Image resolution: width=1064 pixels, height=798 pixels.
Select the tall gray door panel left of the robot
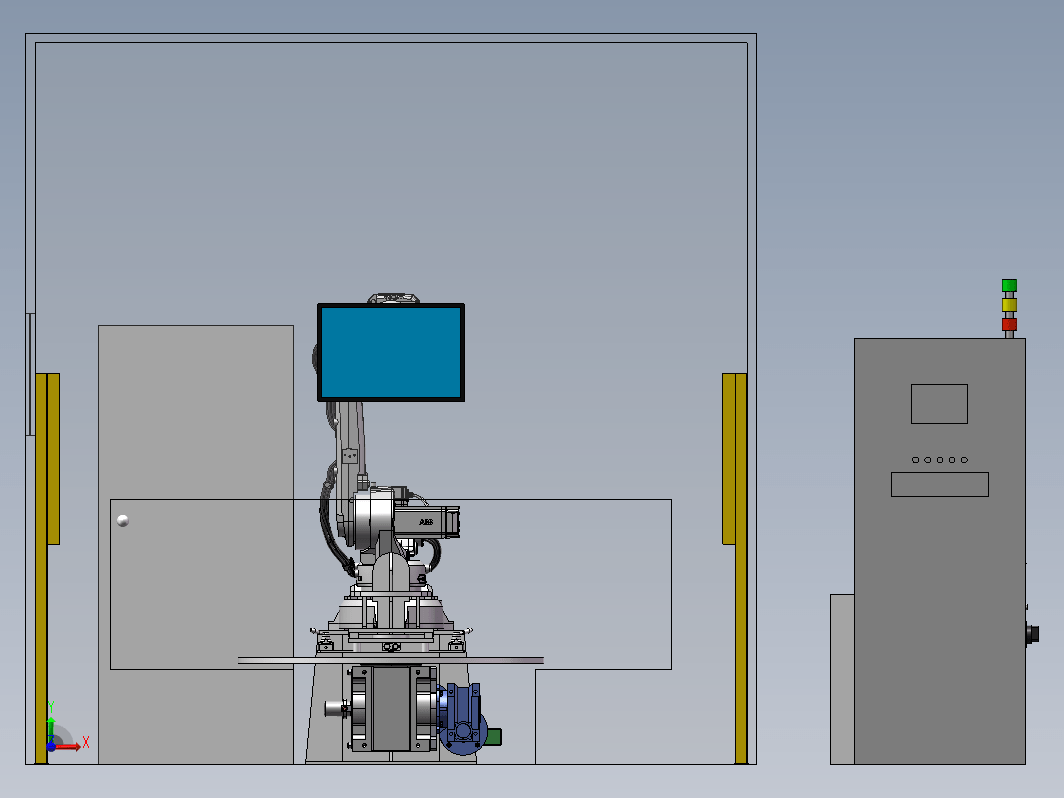[196, 545]
